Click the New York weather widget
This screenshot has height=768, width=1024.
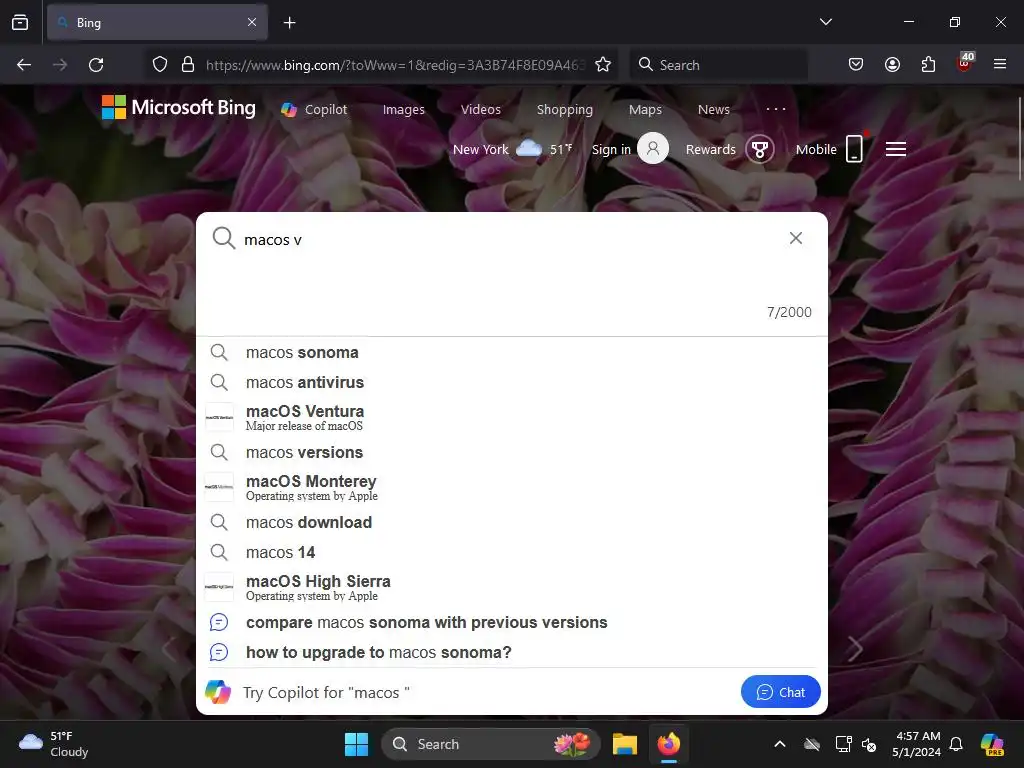click(x=513, y=149)
